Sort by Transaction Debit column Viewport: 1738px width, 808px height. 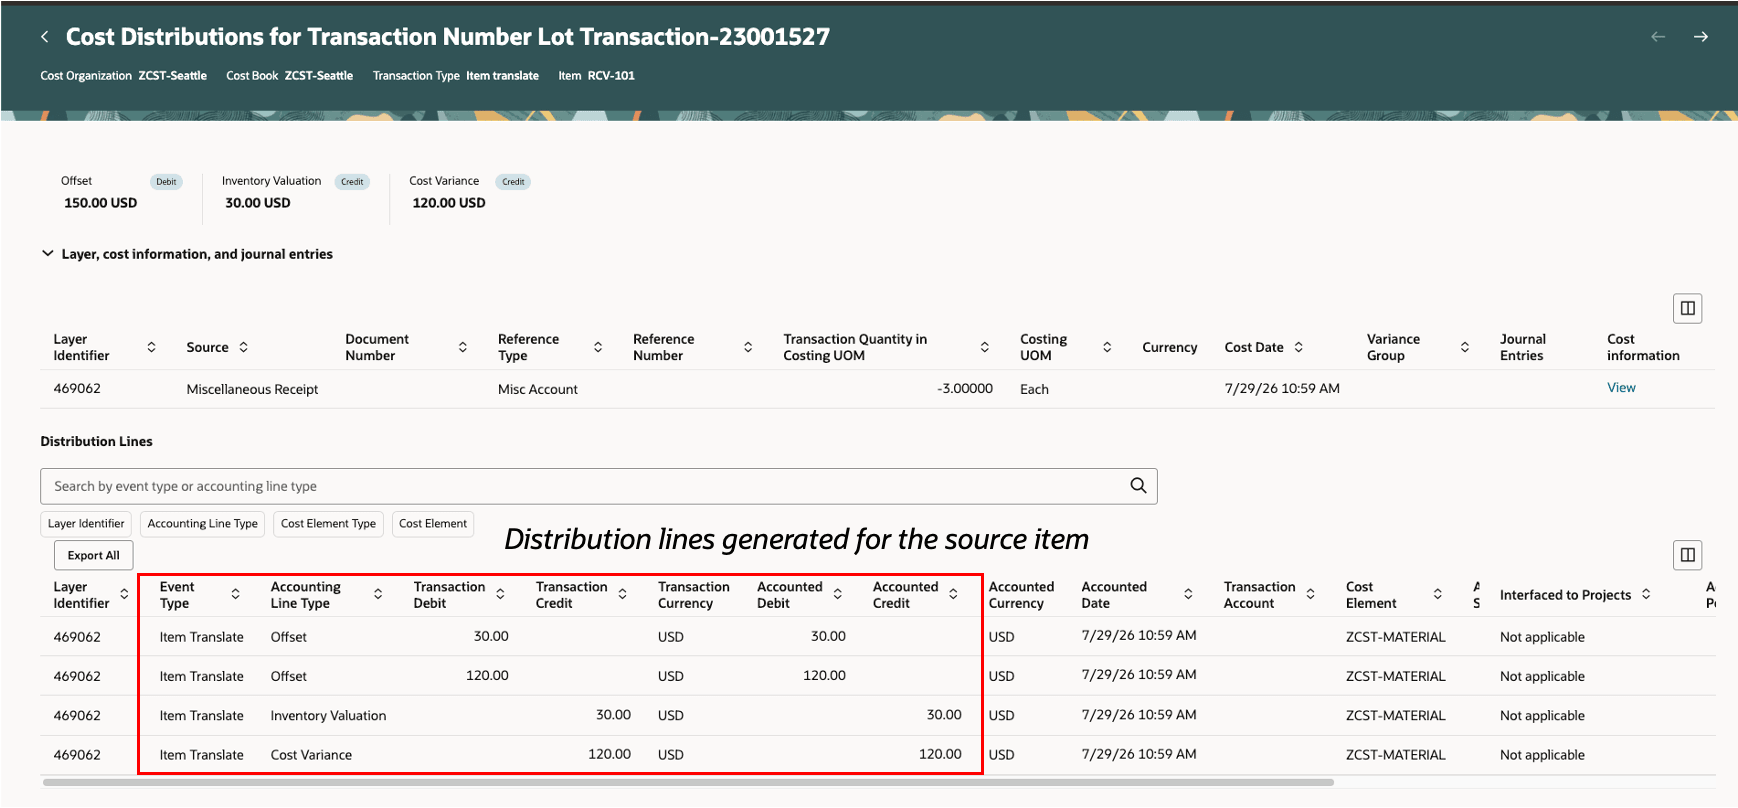(500, 594)
